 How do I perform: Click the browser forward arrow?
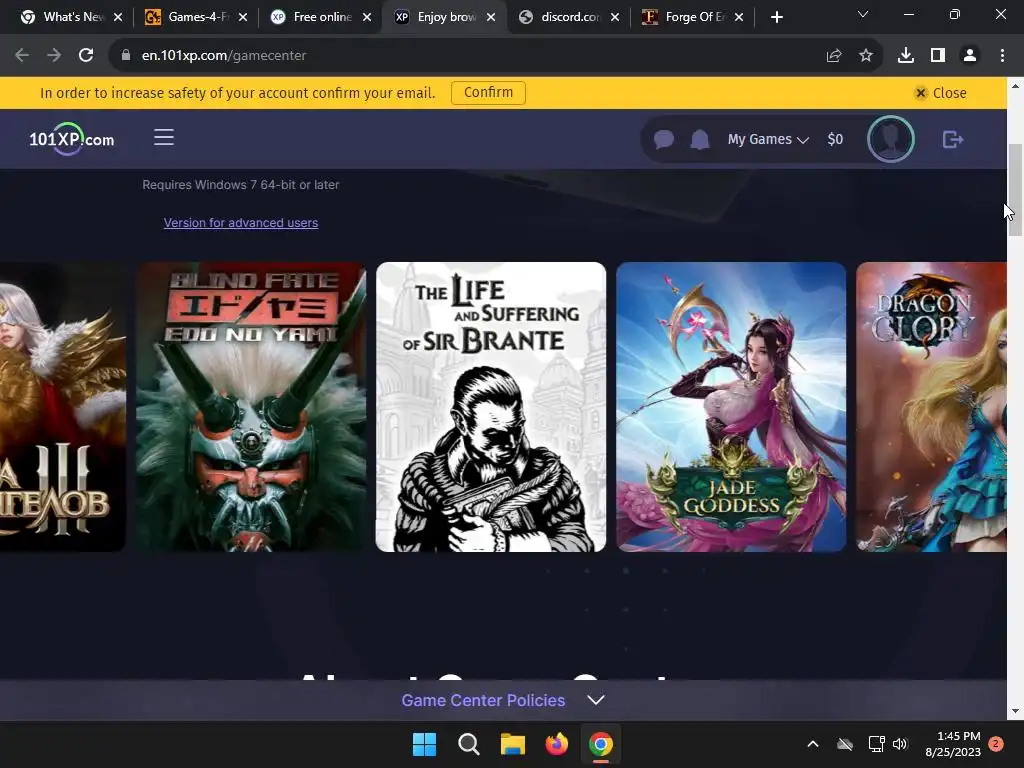tap(54, 56)
